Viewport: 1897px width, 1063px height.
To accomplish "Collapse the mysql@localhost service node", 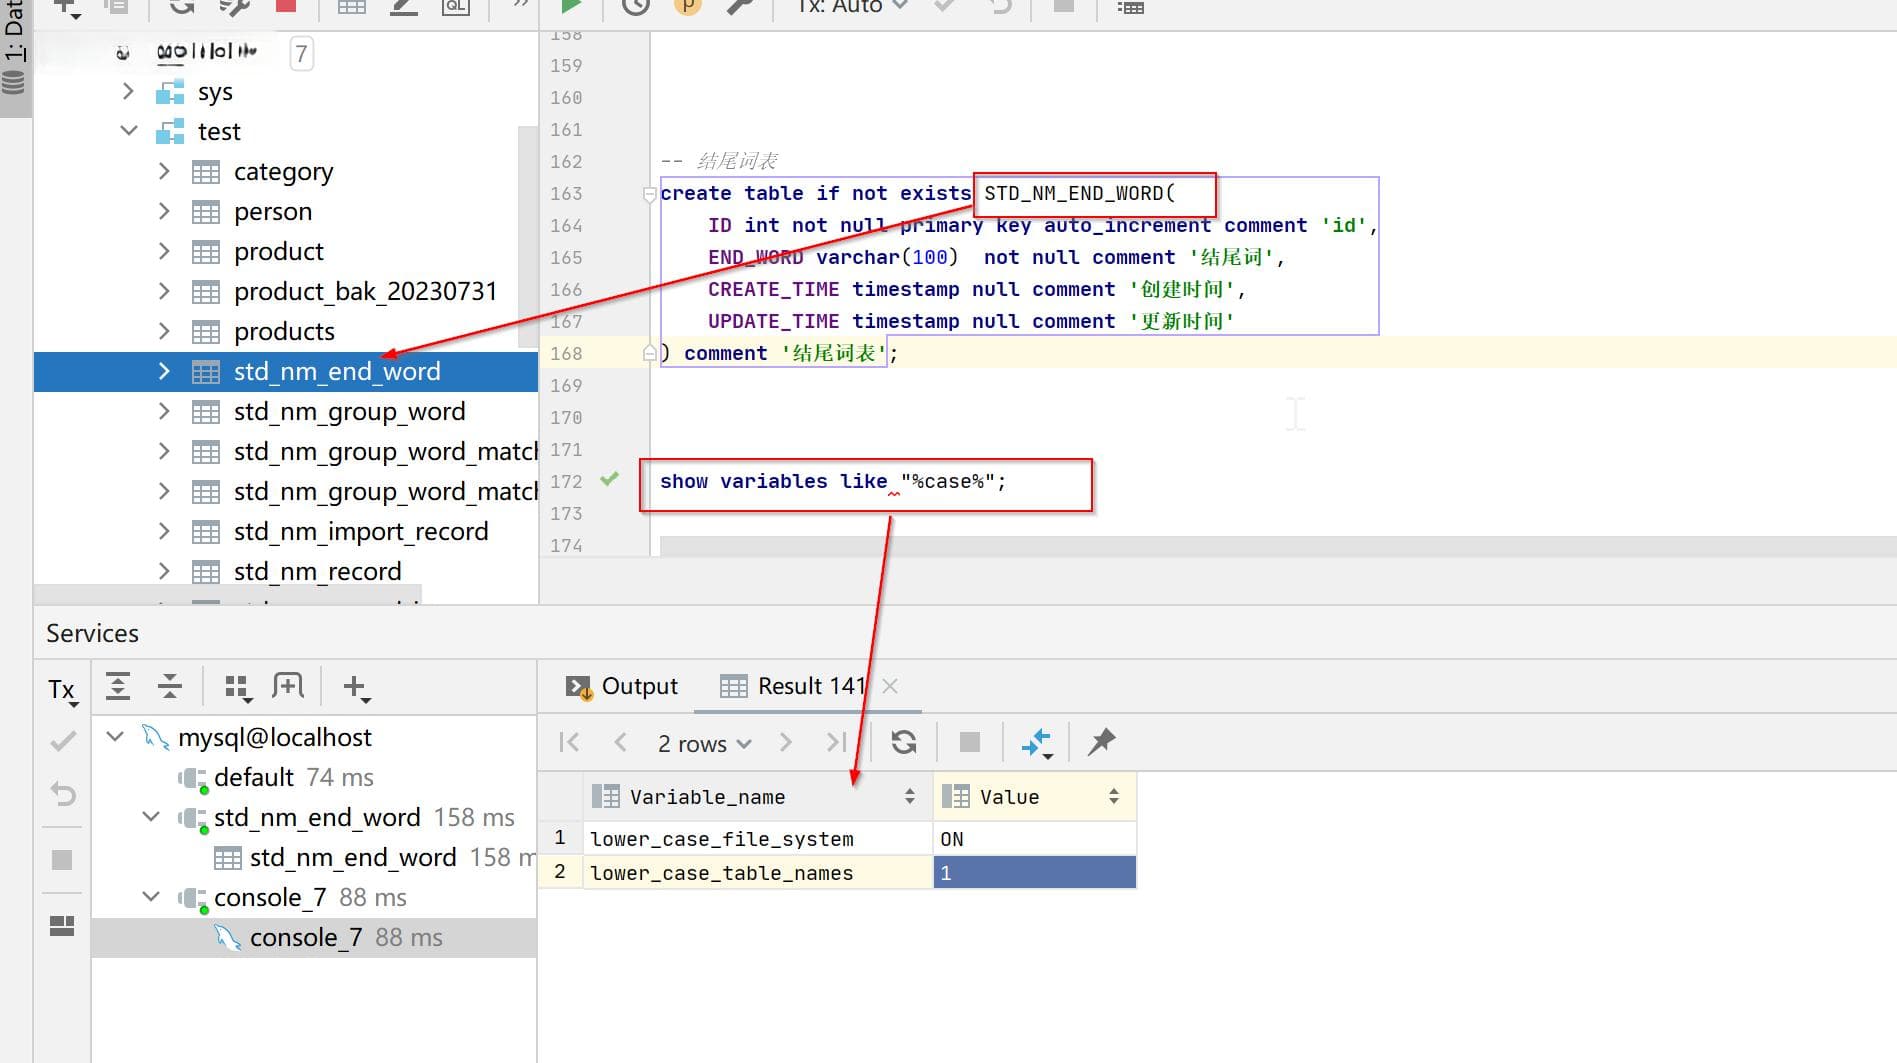I will [115, 737].
